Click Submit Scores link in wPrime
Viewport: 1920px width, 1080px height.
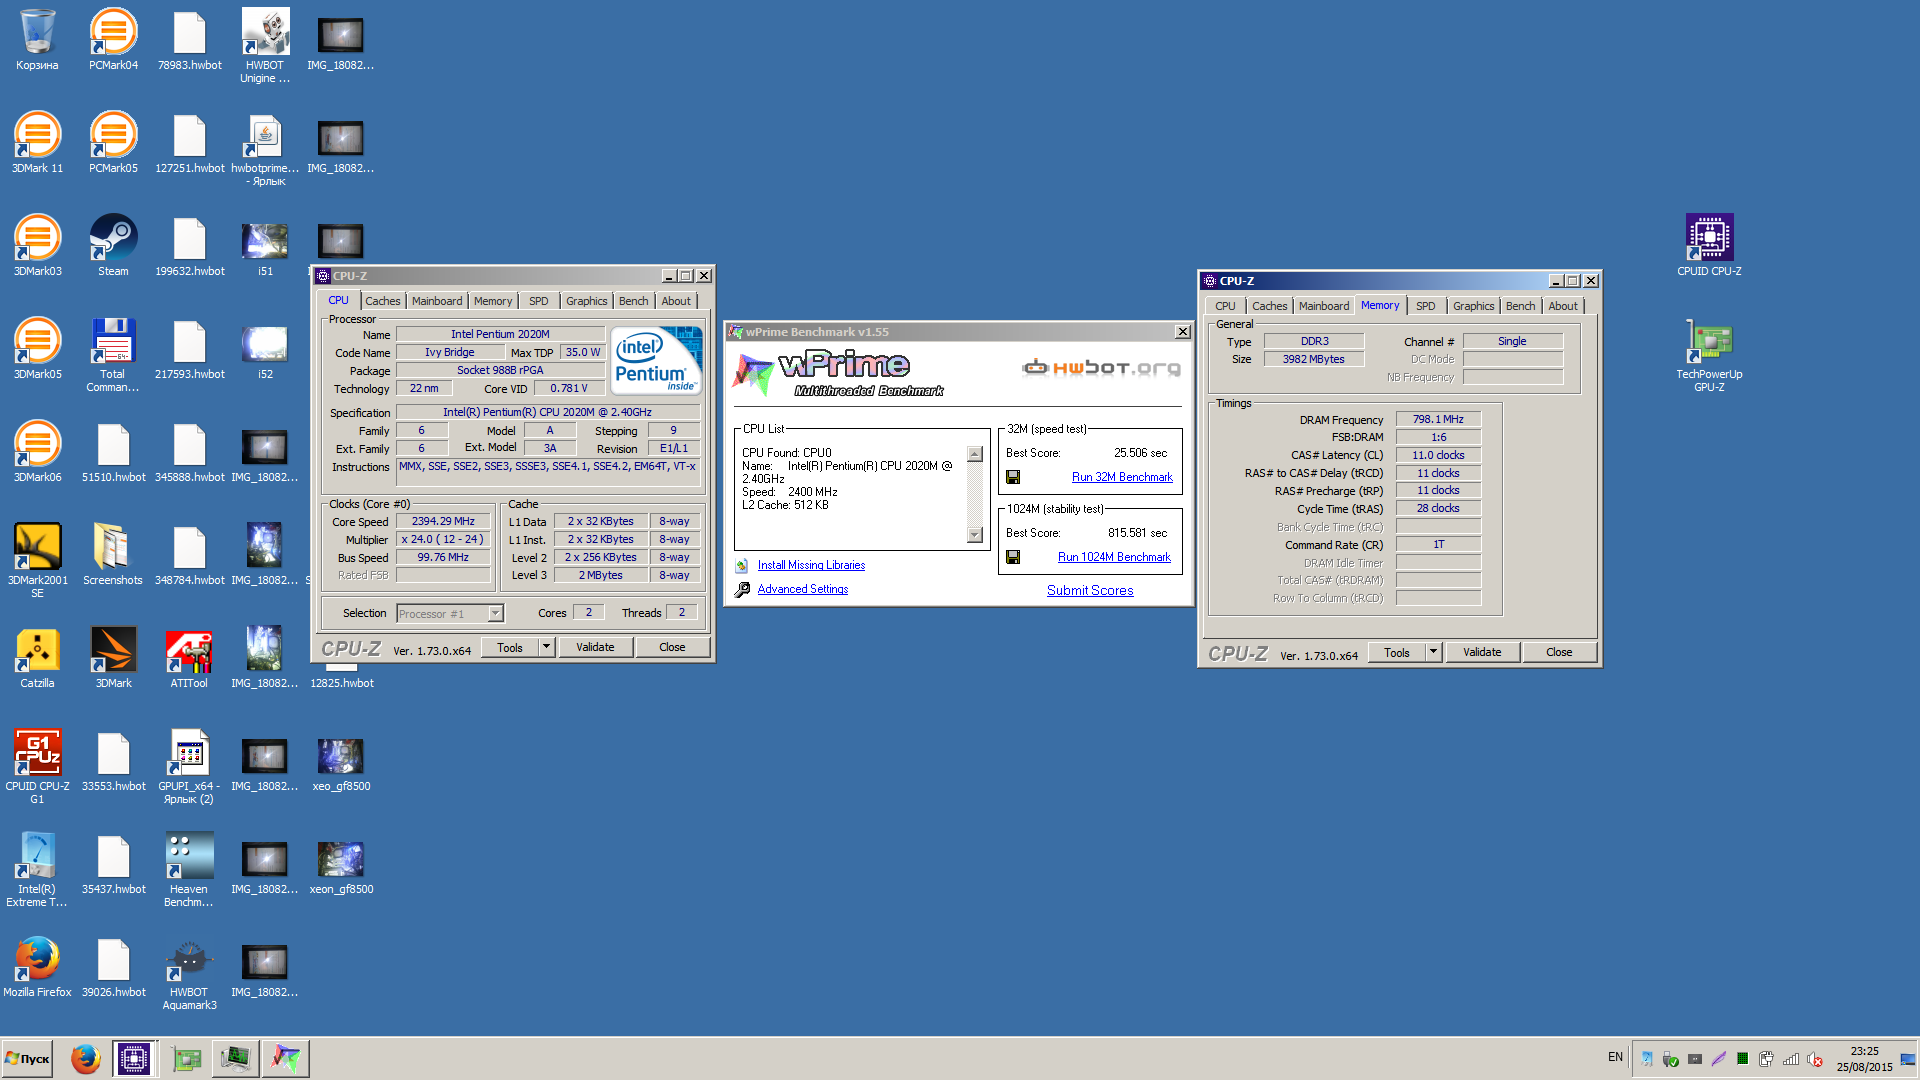tap(1090, 591)
